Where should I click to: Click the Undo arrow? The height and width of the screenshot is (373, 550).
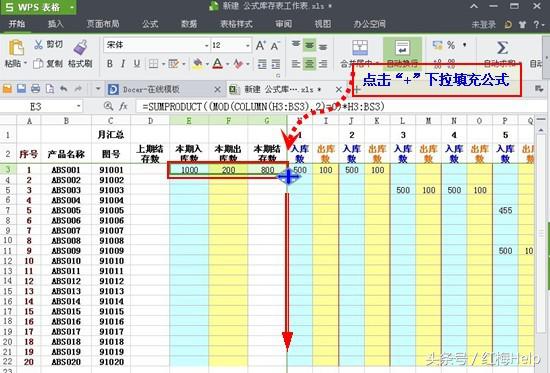63,89
